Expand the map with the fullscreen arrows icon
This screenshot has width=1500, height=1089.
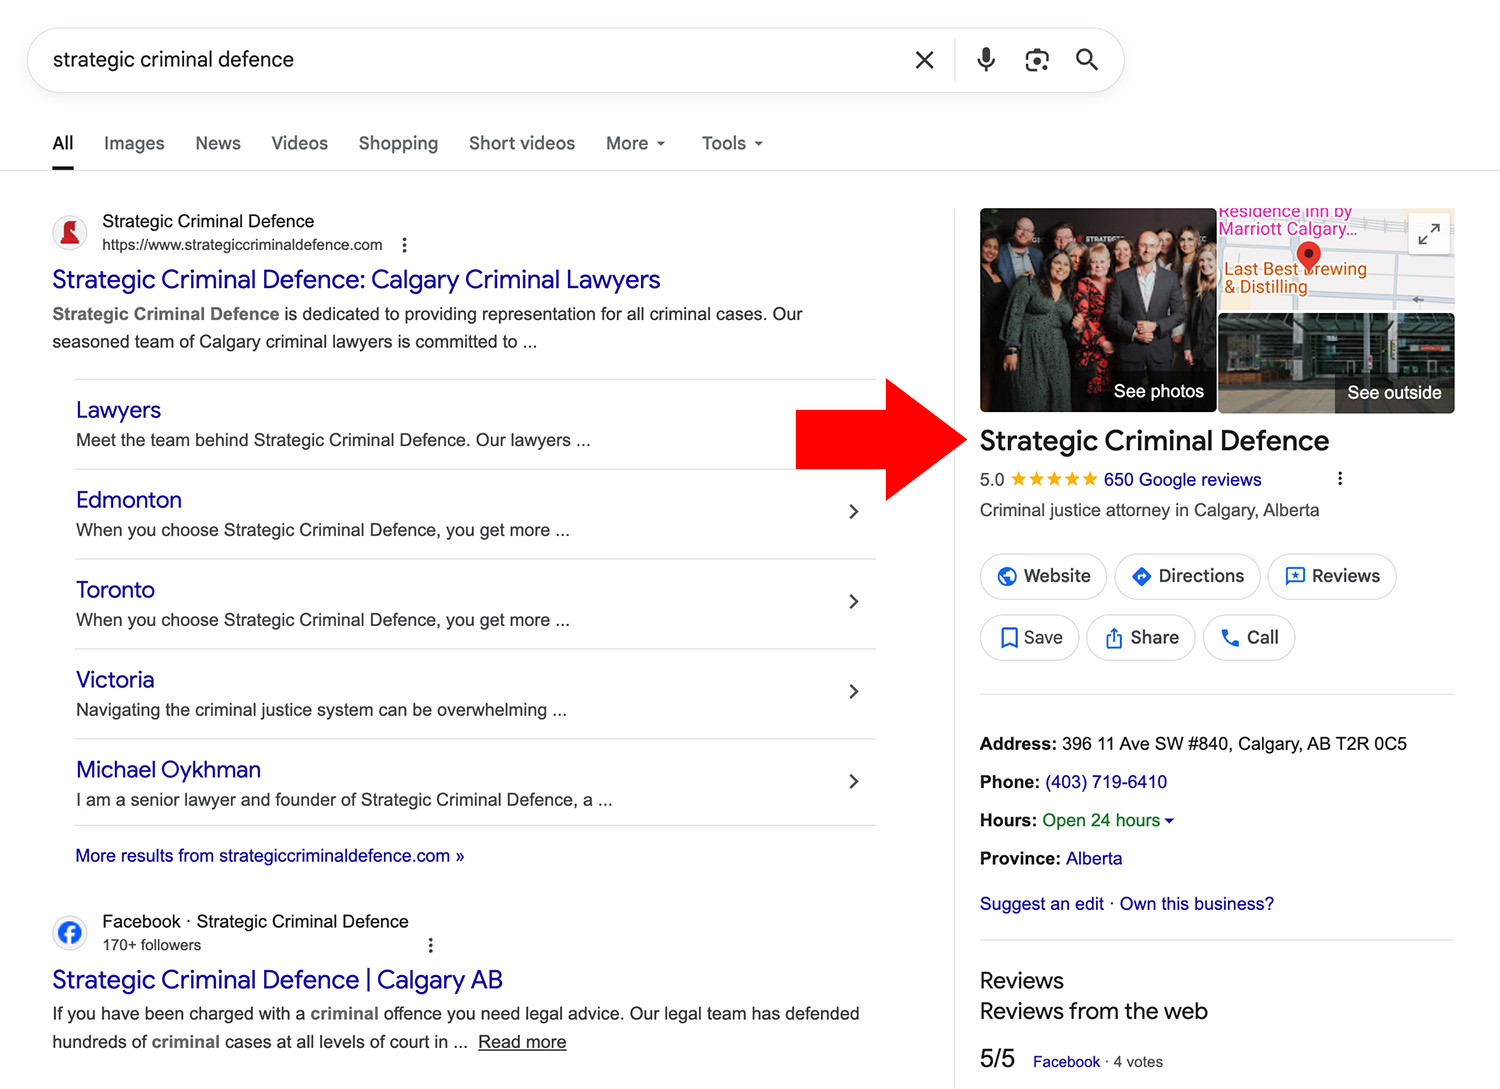pyautogui.click(x=1429, y=233)
